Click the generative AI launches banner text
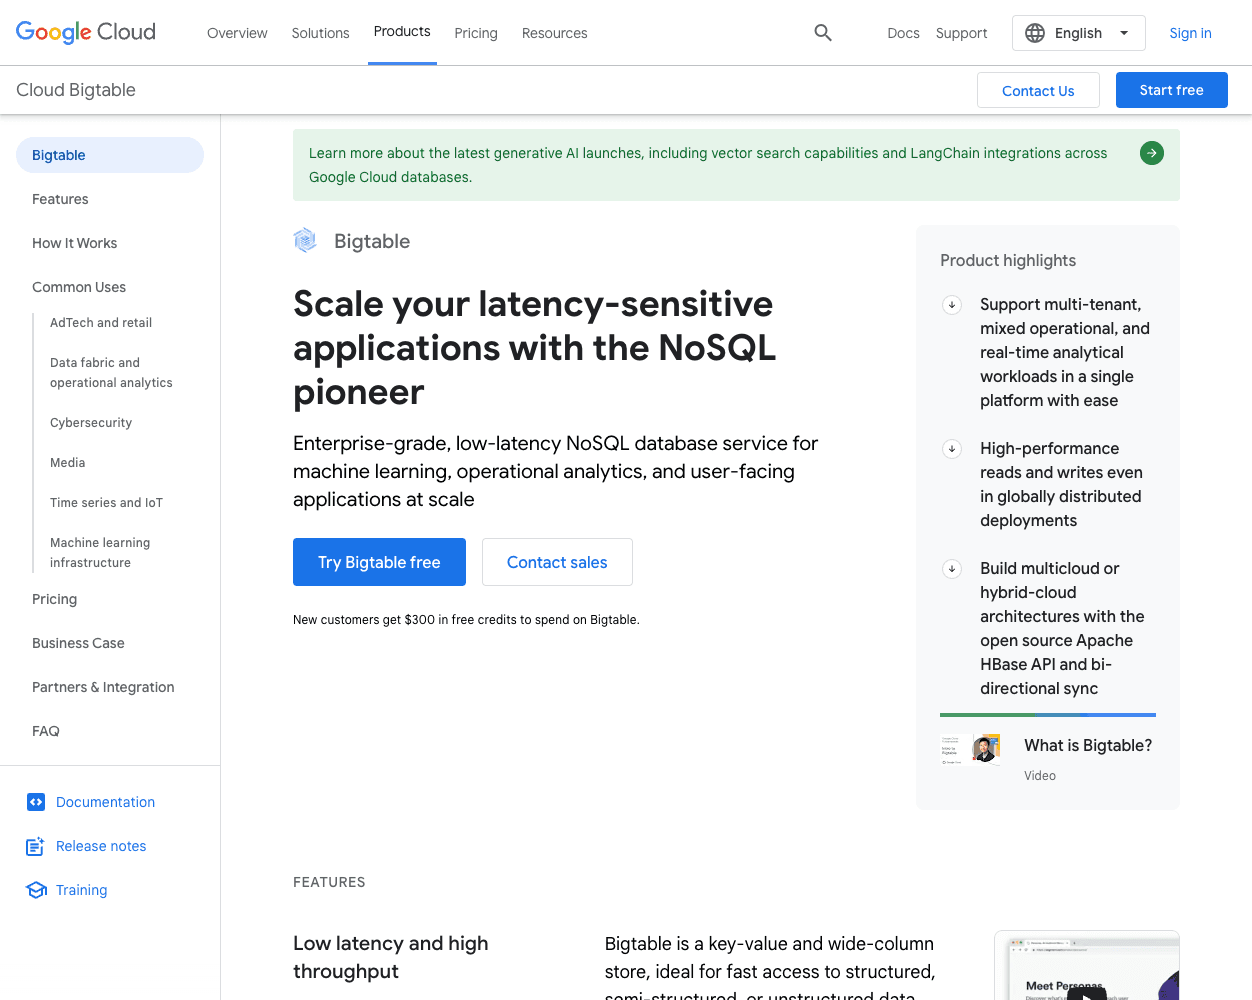The image size is (1252, 1000). 708,165
